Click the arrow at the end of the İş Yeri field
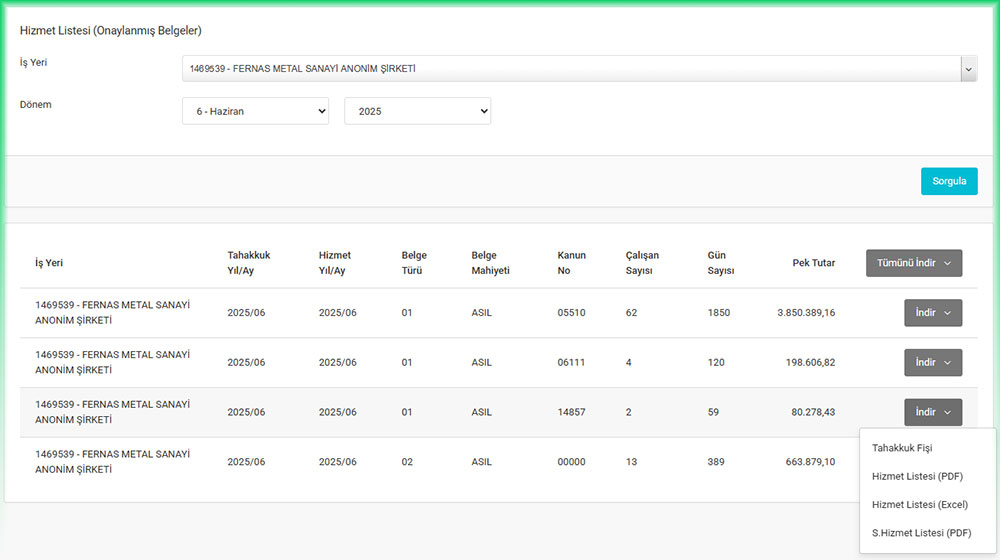 coord(968,69)
